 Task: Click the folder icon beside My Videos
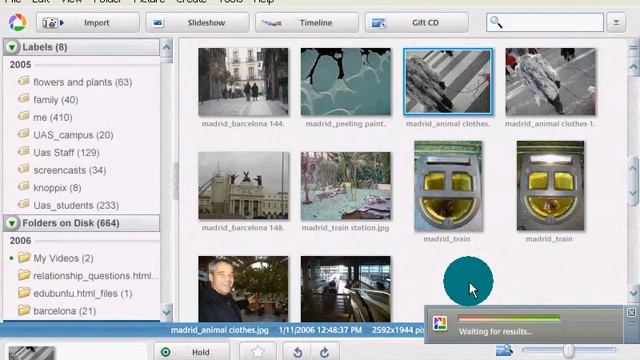click(x=24, y=257)
